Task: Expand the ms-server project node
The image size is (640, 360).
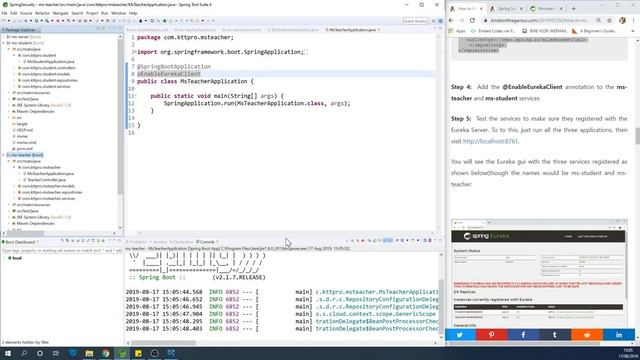Action: coord(4,37)
